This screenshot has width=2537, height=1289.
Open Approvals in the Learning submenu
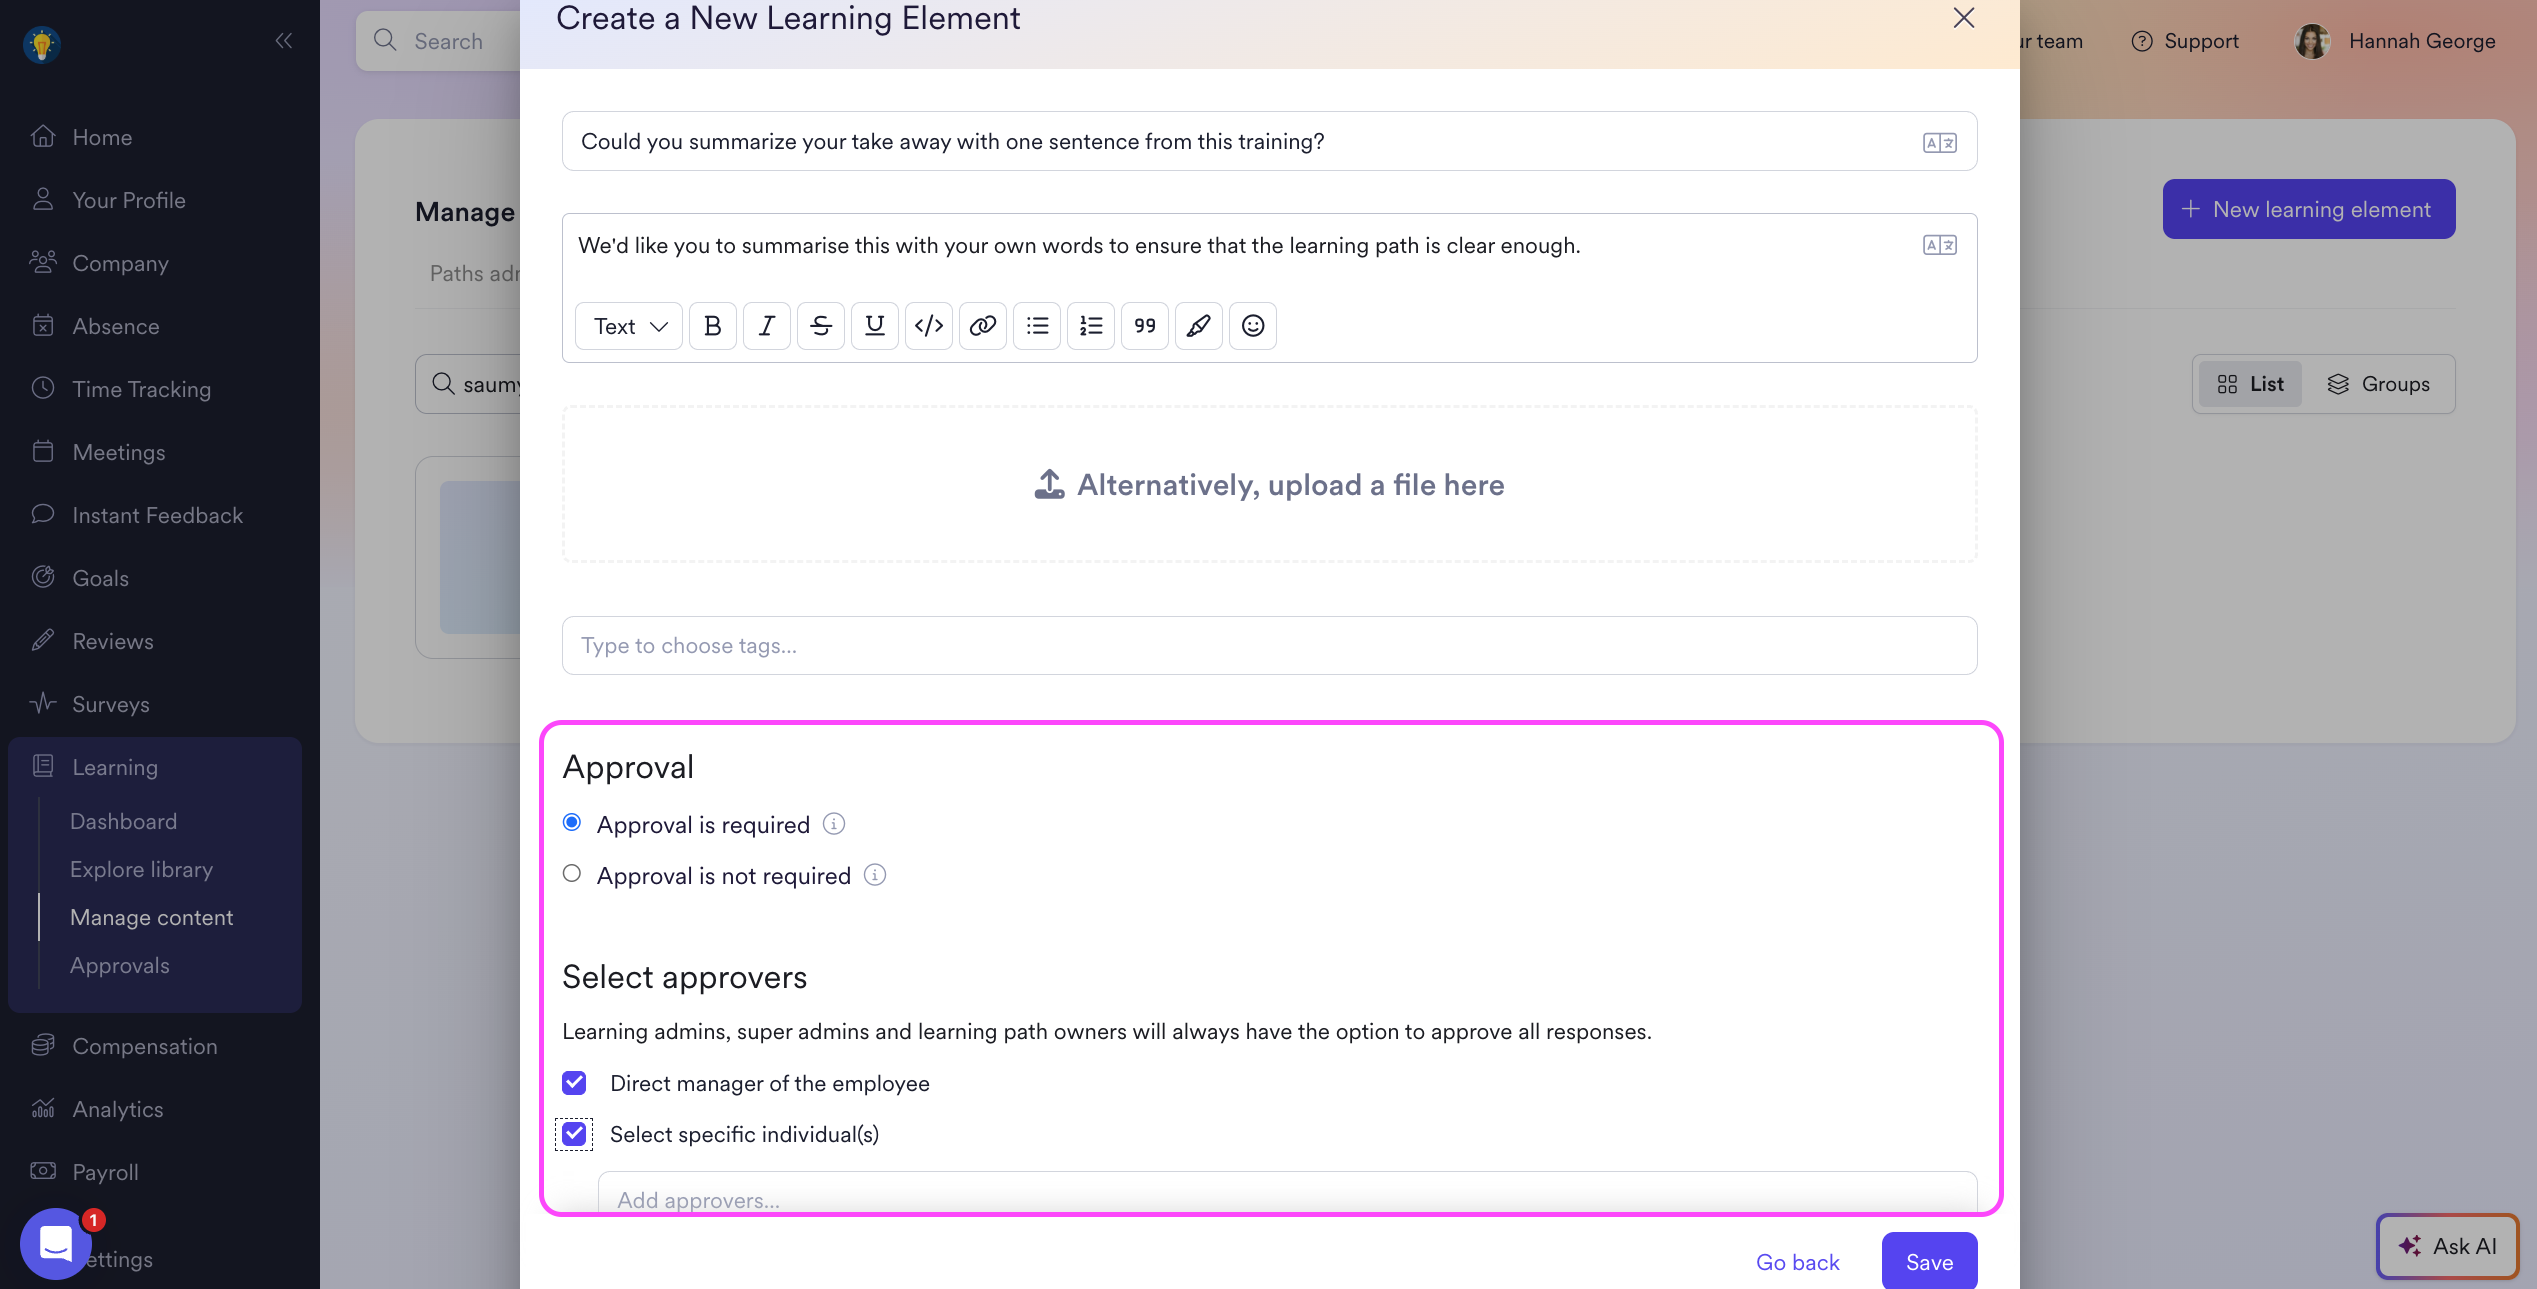(x=119, y=965)
